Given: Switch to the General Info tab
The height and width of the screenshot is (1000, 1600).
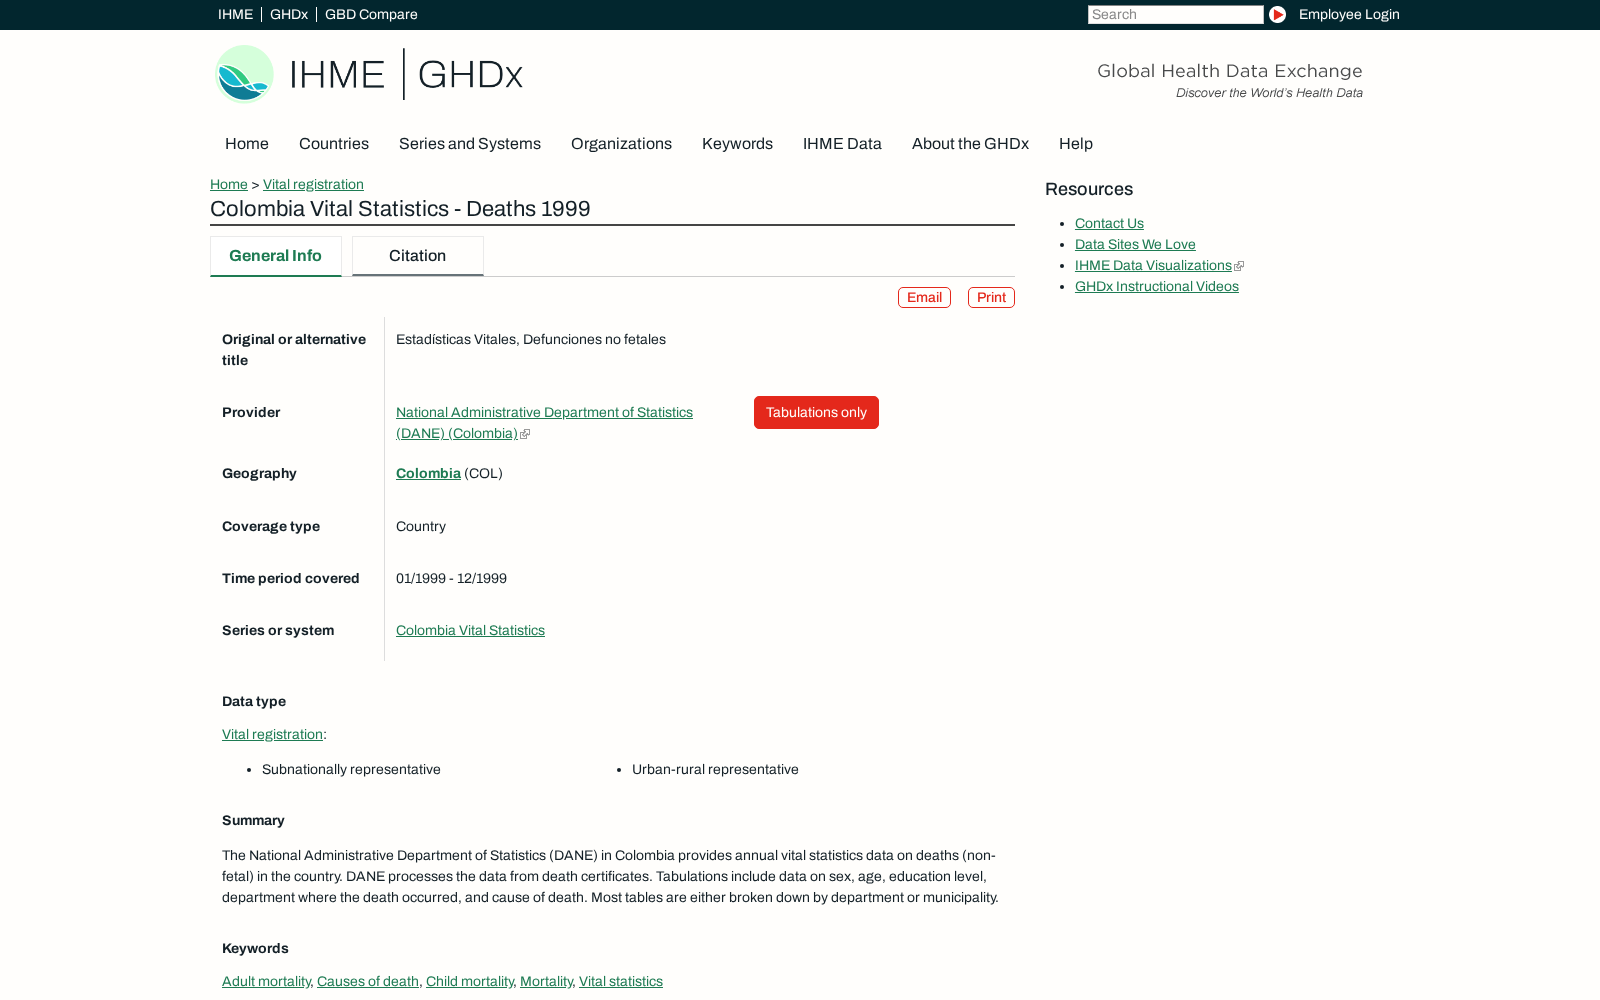Looking at the screenshot, I should 276,256.
